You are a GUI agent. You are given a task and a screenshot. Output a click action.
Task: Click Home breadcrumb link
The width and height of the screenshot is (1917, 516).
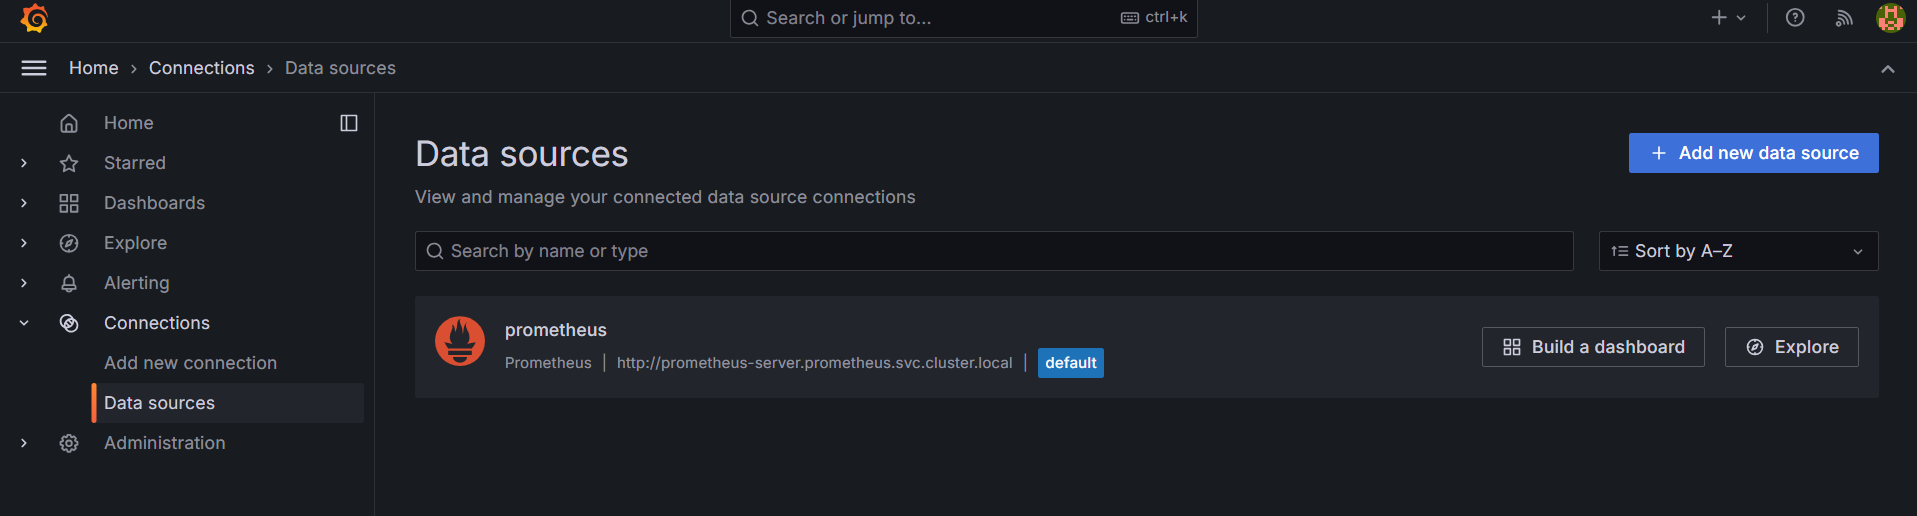tap(94, 68)
